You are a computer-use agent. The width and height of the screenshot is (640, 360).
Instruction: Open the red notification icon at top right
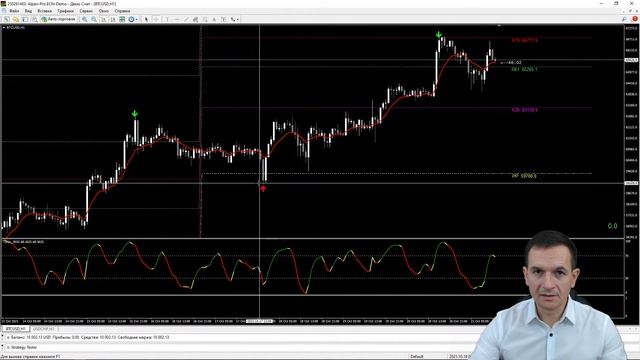coord(635,19)
